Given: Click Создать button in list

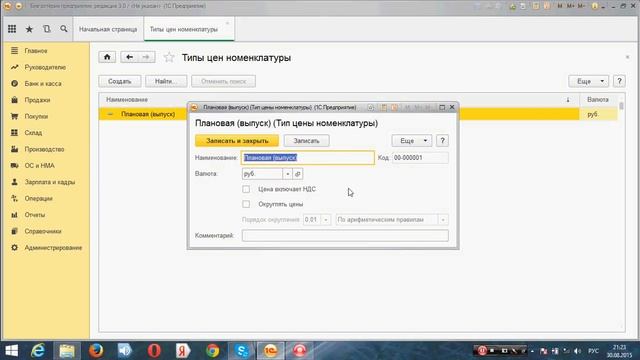Looking at the screenshot, I should coord(120,81).
